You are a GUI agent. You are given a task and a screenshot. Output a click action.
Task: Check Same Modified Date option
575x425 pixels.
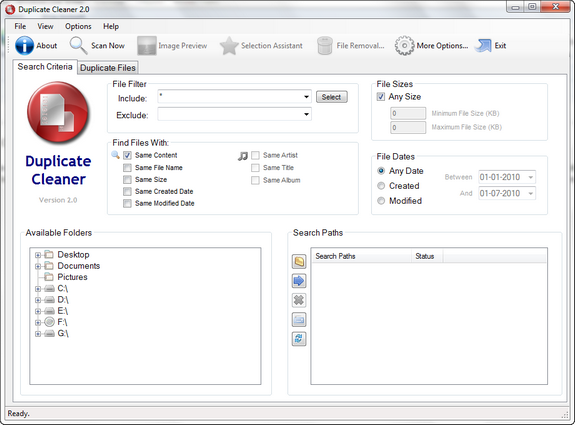click(x=127, y=204)
